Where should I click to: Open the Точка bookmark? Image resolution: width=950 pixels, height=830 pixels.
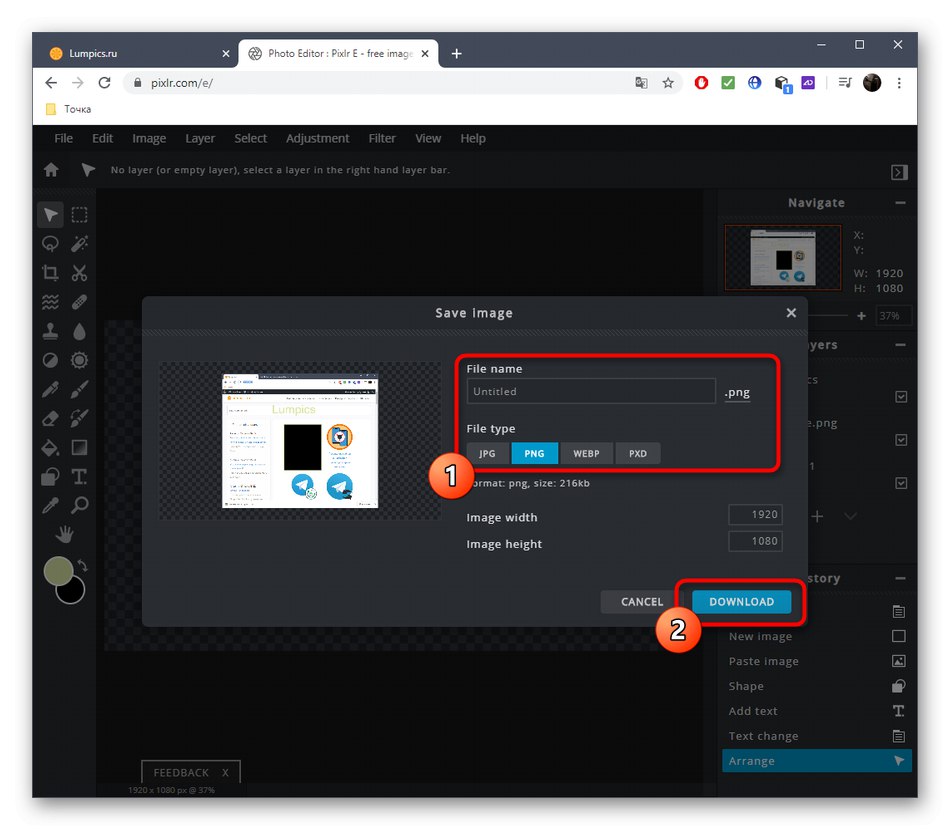click(69, 109)
